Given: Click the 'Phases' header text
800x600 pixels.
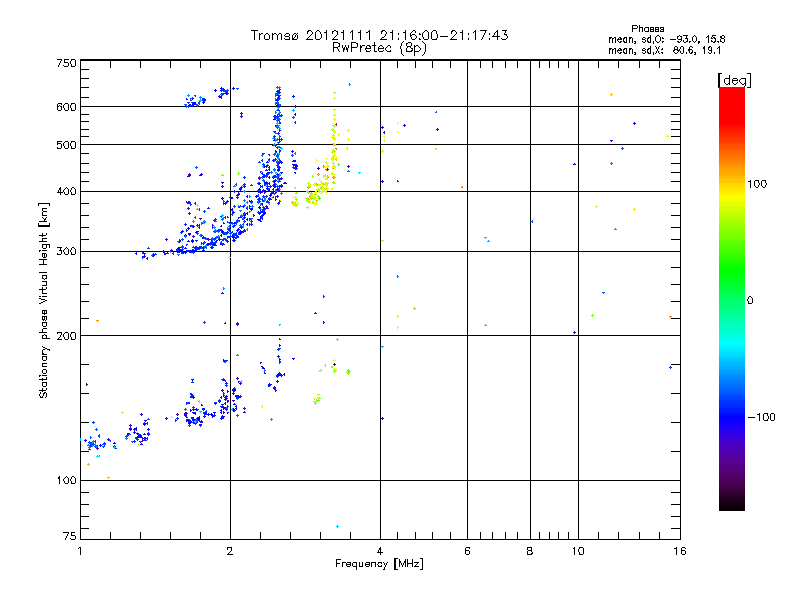Looking at the screenshot, I should (647, 29).
